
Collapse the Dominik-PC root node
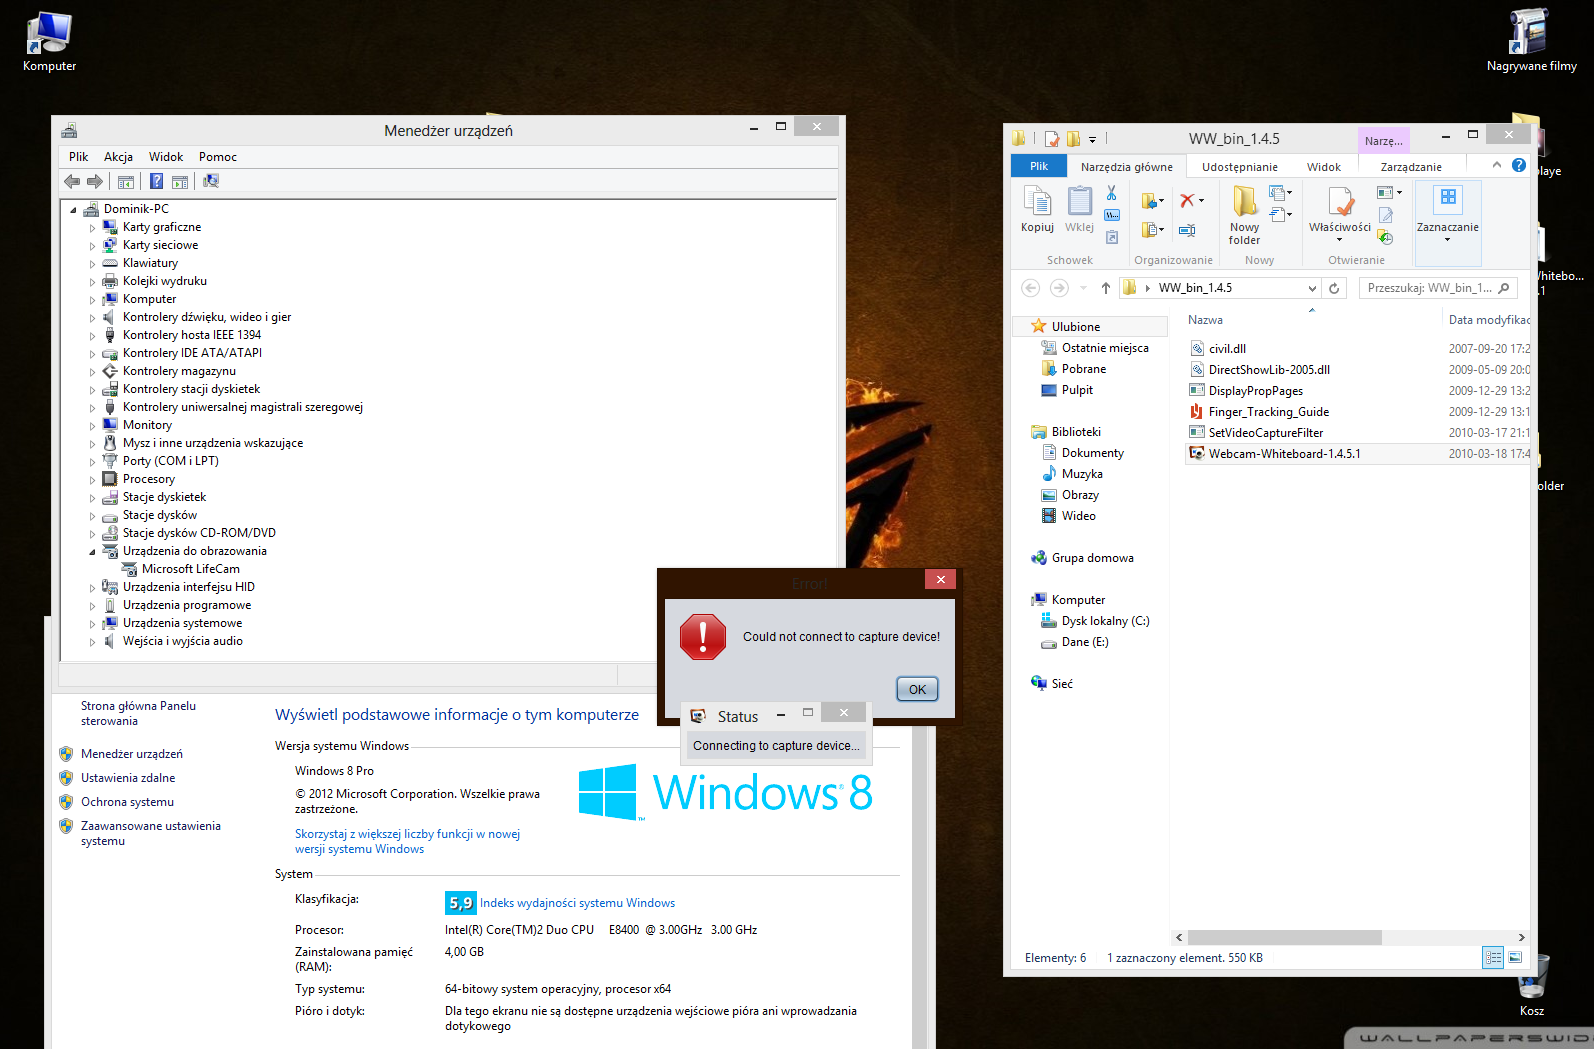(x=73, y=210)
